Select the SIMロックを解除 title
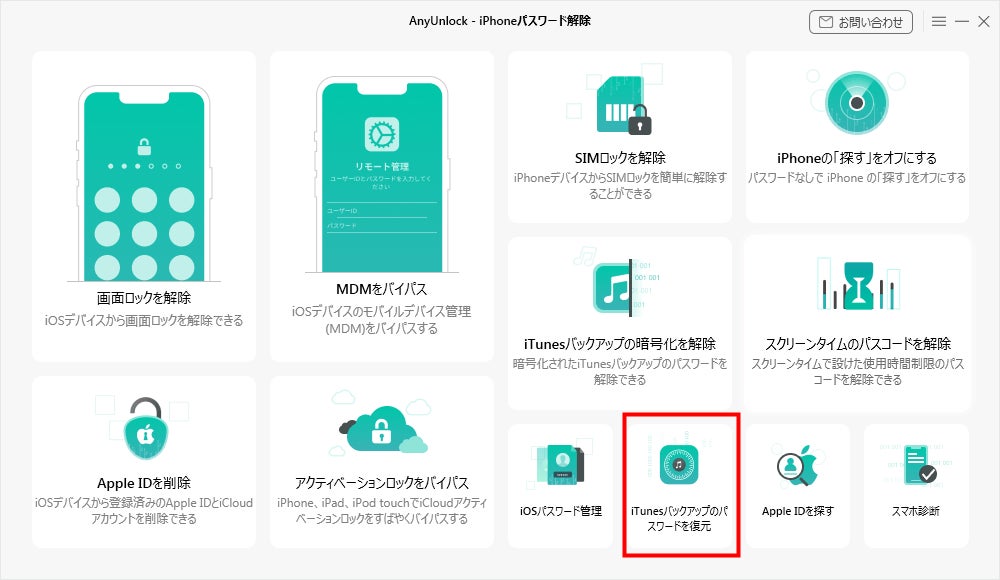This screenshot has width=1000, height=580. [620, 158]
